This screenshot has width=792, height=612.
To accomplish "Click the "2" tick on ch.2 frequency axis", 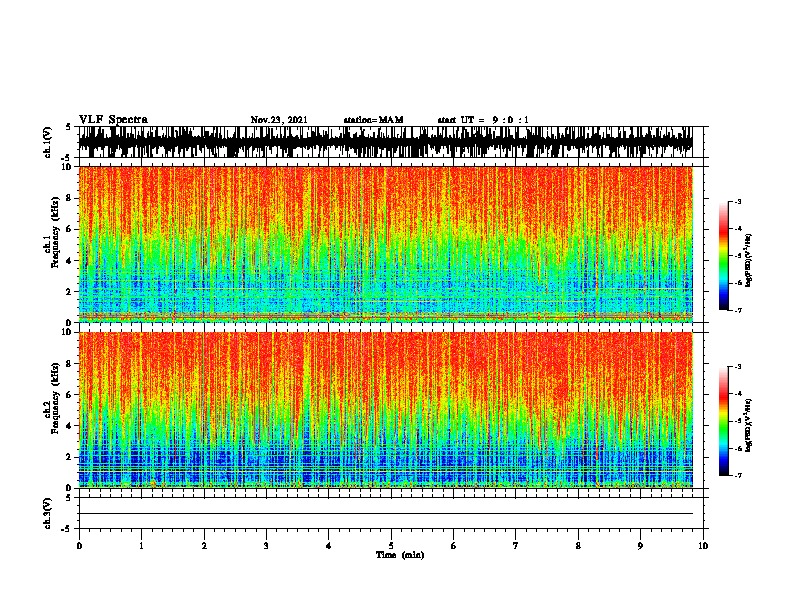I will (x=70, y=457).
